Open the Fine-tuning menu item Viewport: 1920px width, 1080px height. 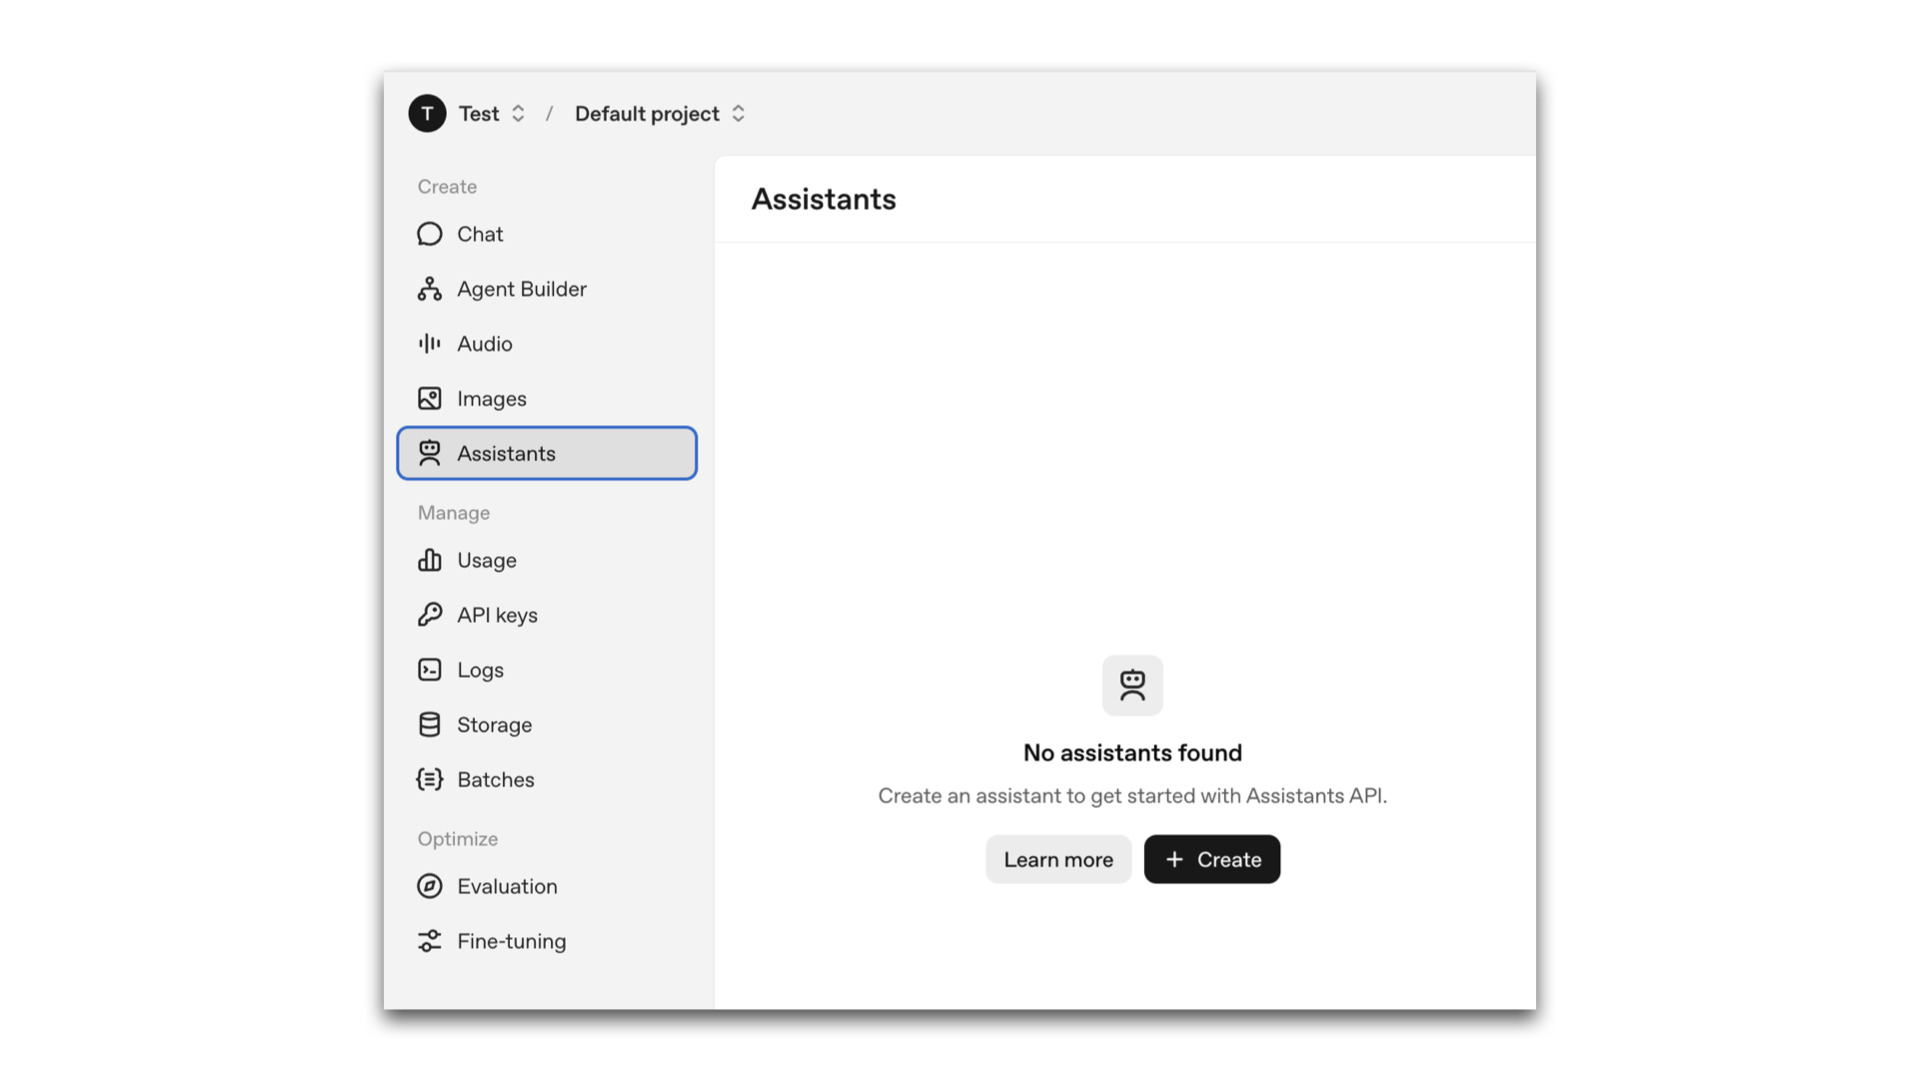click(x=511, y=941)
